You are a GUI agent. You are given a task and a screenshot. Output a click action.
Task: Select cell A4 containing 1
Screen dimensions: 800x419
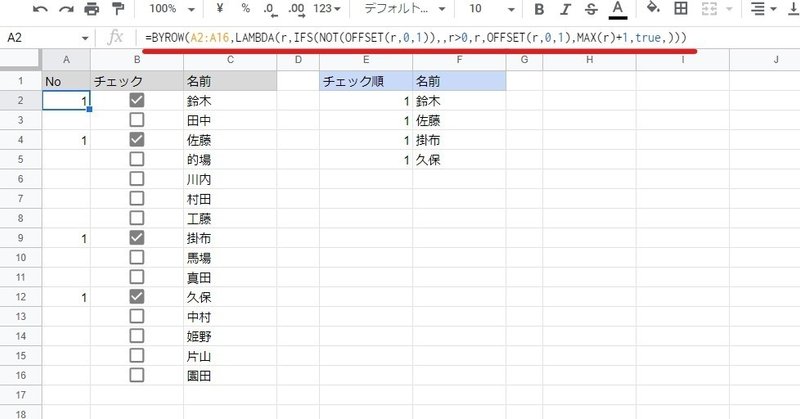click(66, 140)
